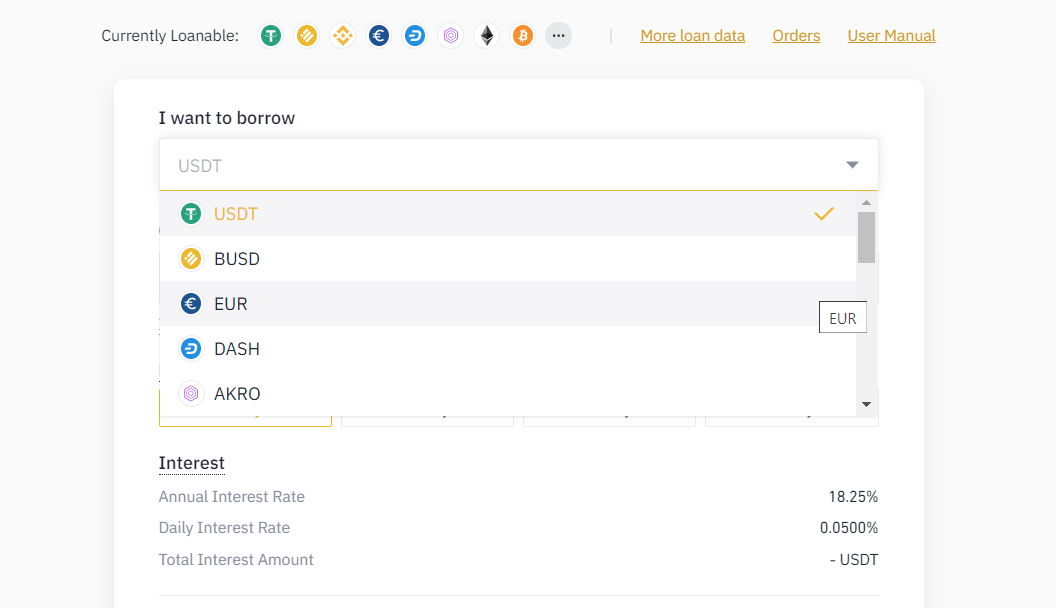Click the Daily Interest Rate label

[x=224, y=528]
